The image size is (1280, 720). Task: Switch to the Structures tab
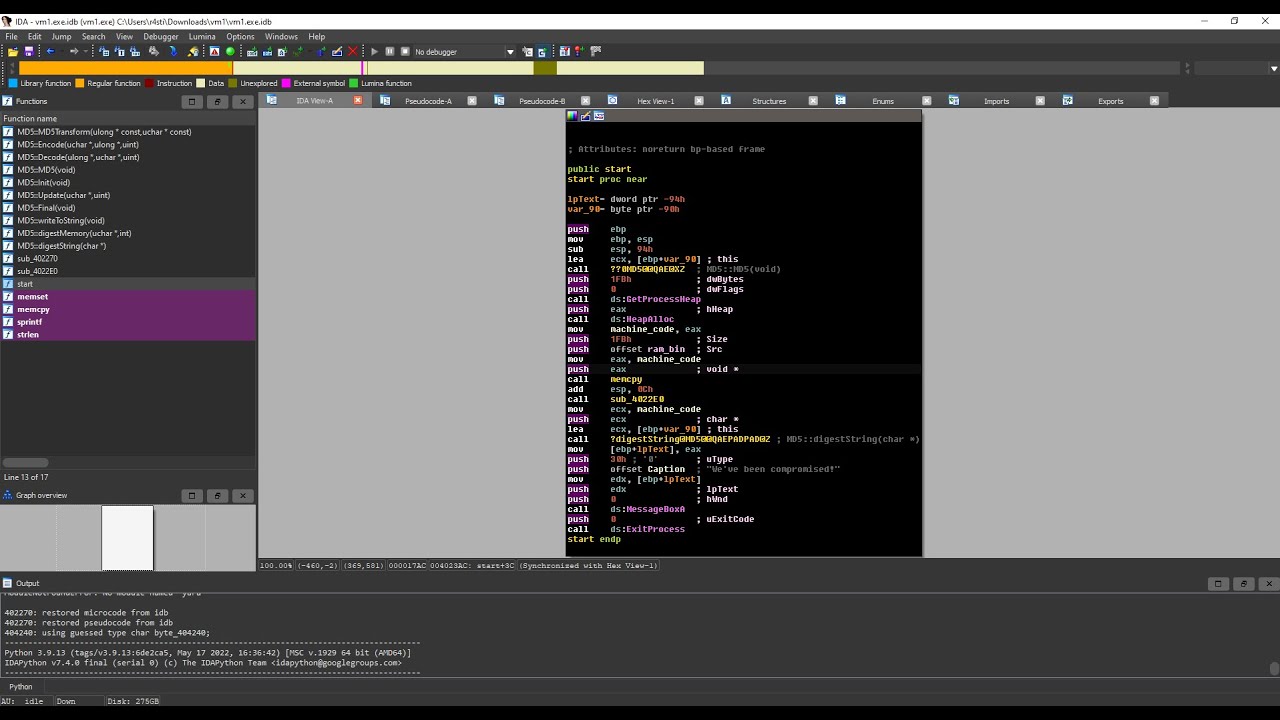tap(769, 101)
